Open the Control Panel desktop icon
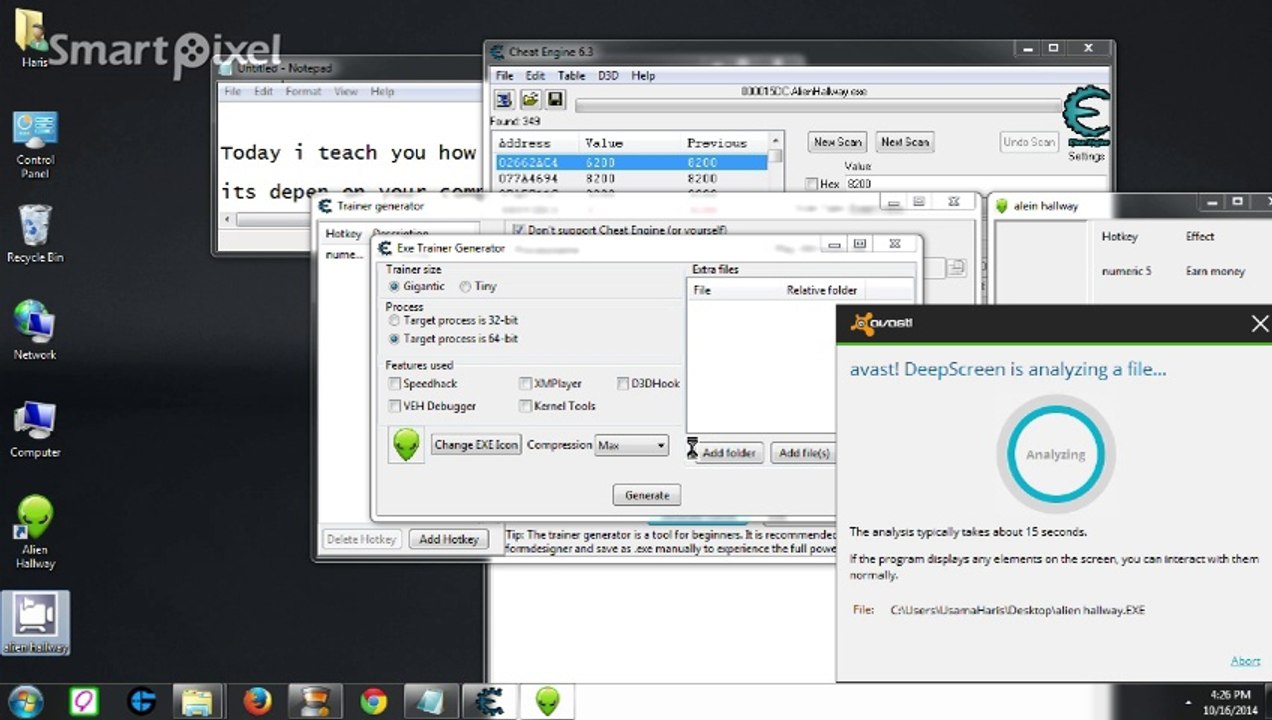1272x720 pixels. (x=35, y=144)
